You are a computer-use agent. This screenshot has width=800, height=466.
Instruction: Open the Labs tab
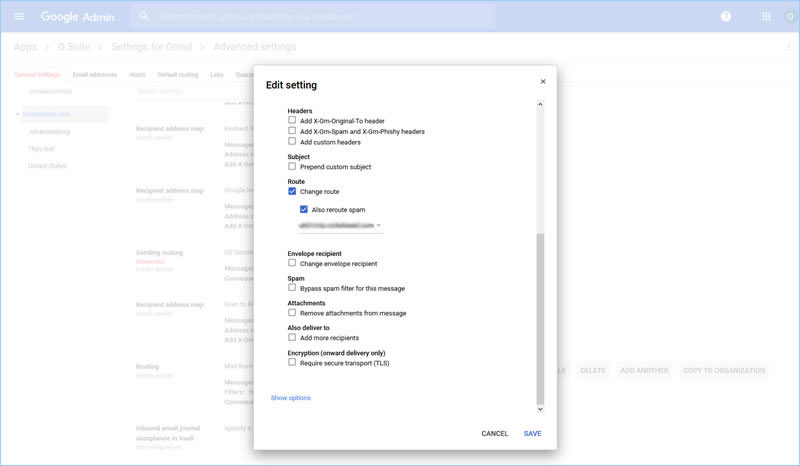point(217,75)
